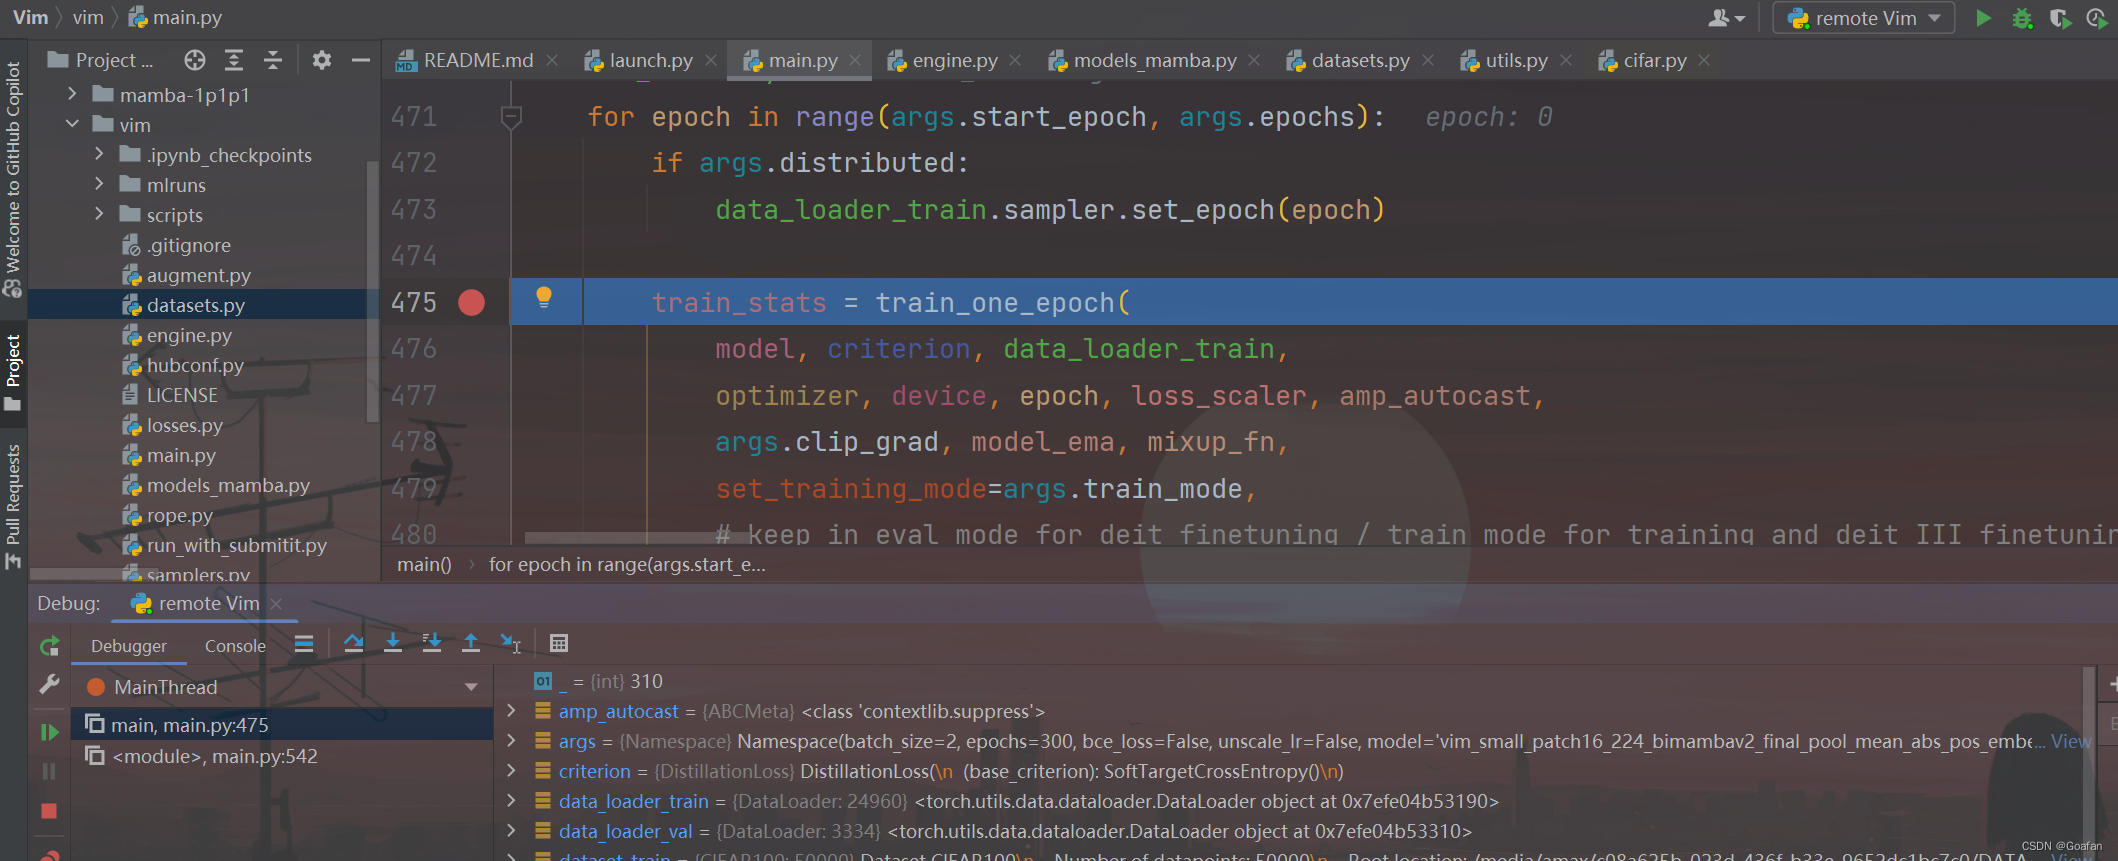2118x861 pixels.
Task: Toggle the Project side tool window tab
Action: pos(13,373)
